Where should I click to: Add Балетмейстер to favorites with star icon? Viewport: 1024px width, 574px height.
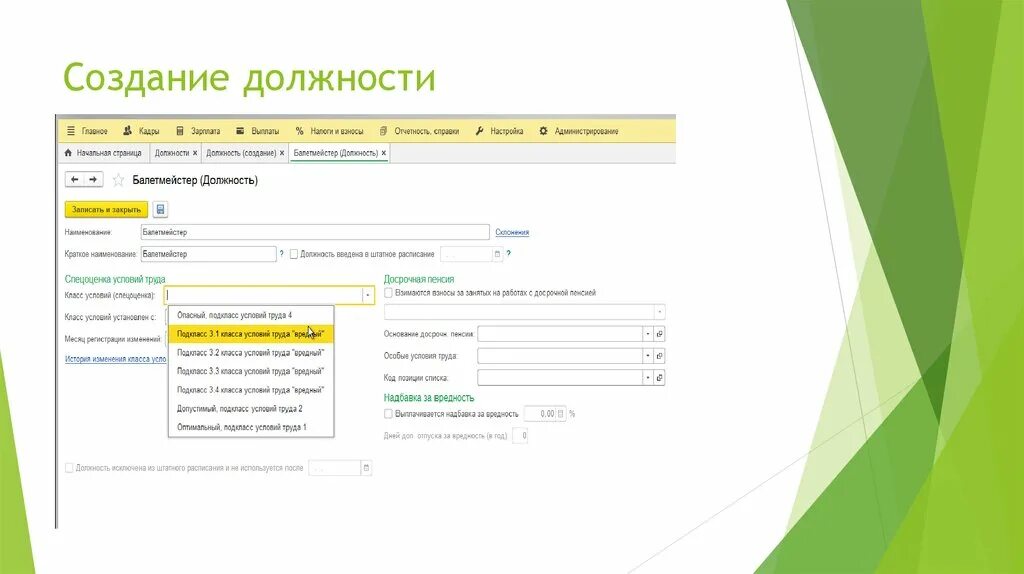click(118, 180)
